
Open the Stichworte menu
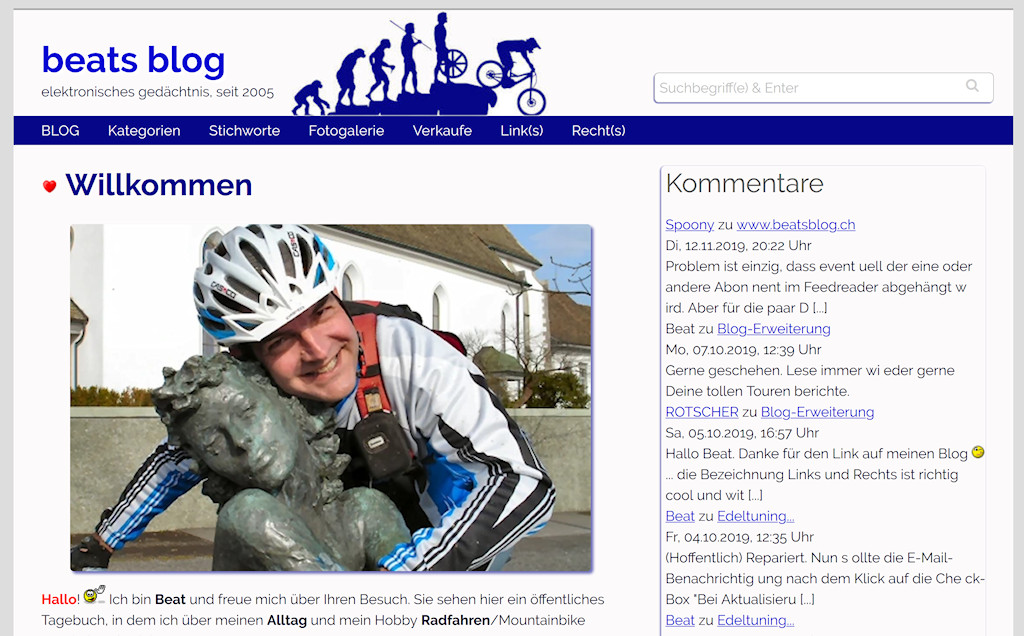[244, 131]
